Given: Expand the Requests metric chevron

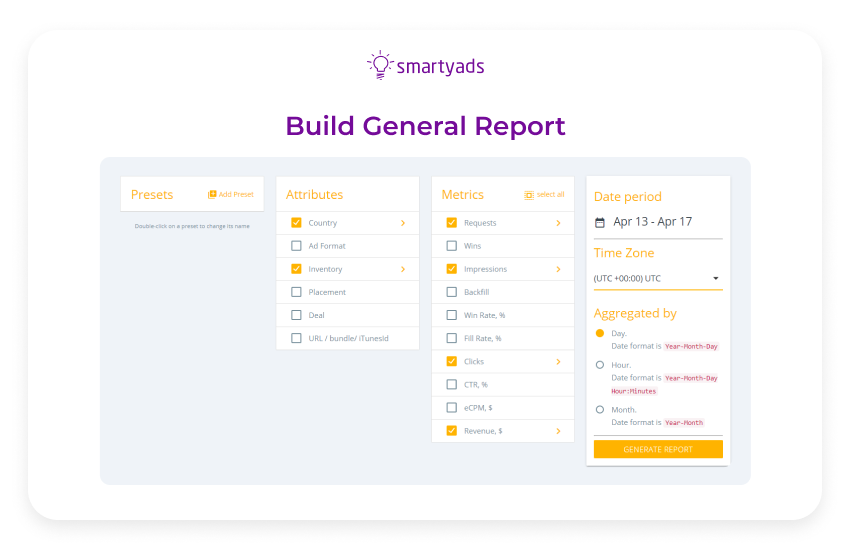Looking at the screenshot, I should (558, 223).
